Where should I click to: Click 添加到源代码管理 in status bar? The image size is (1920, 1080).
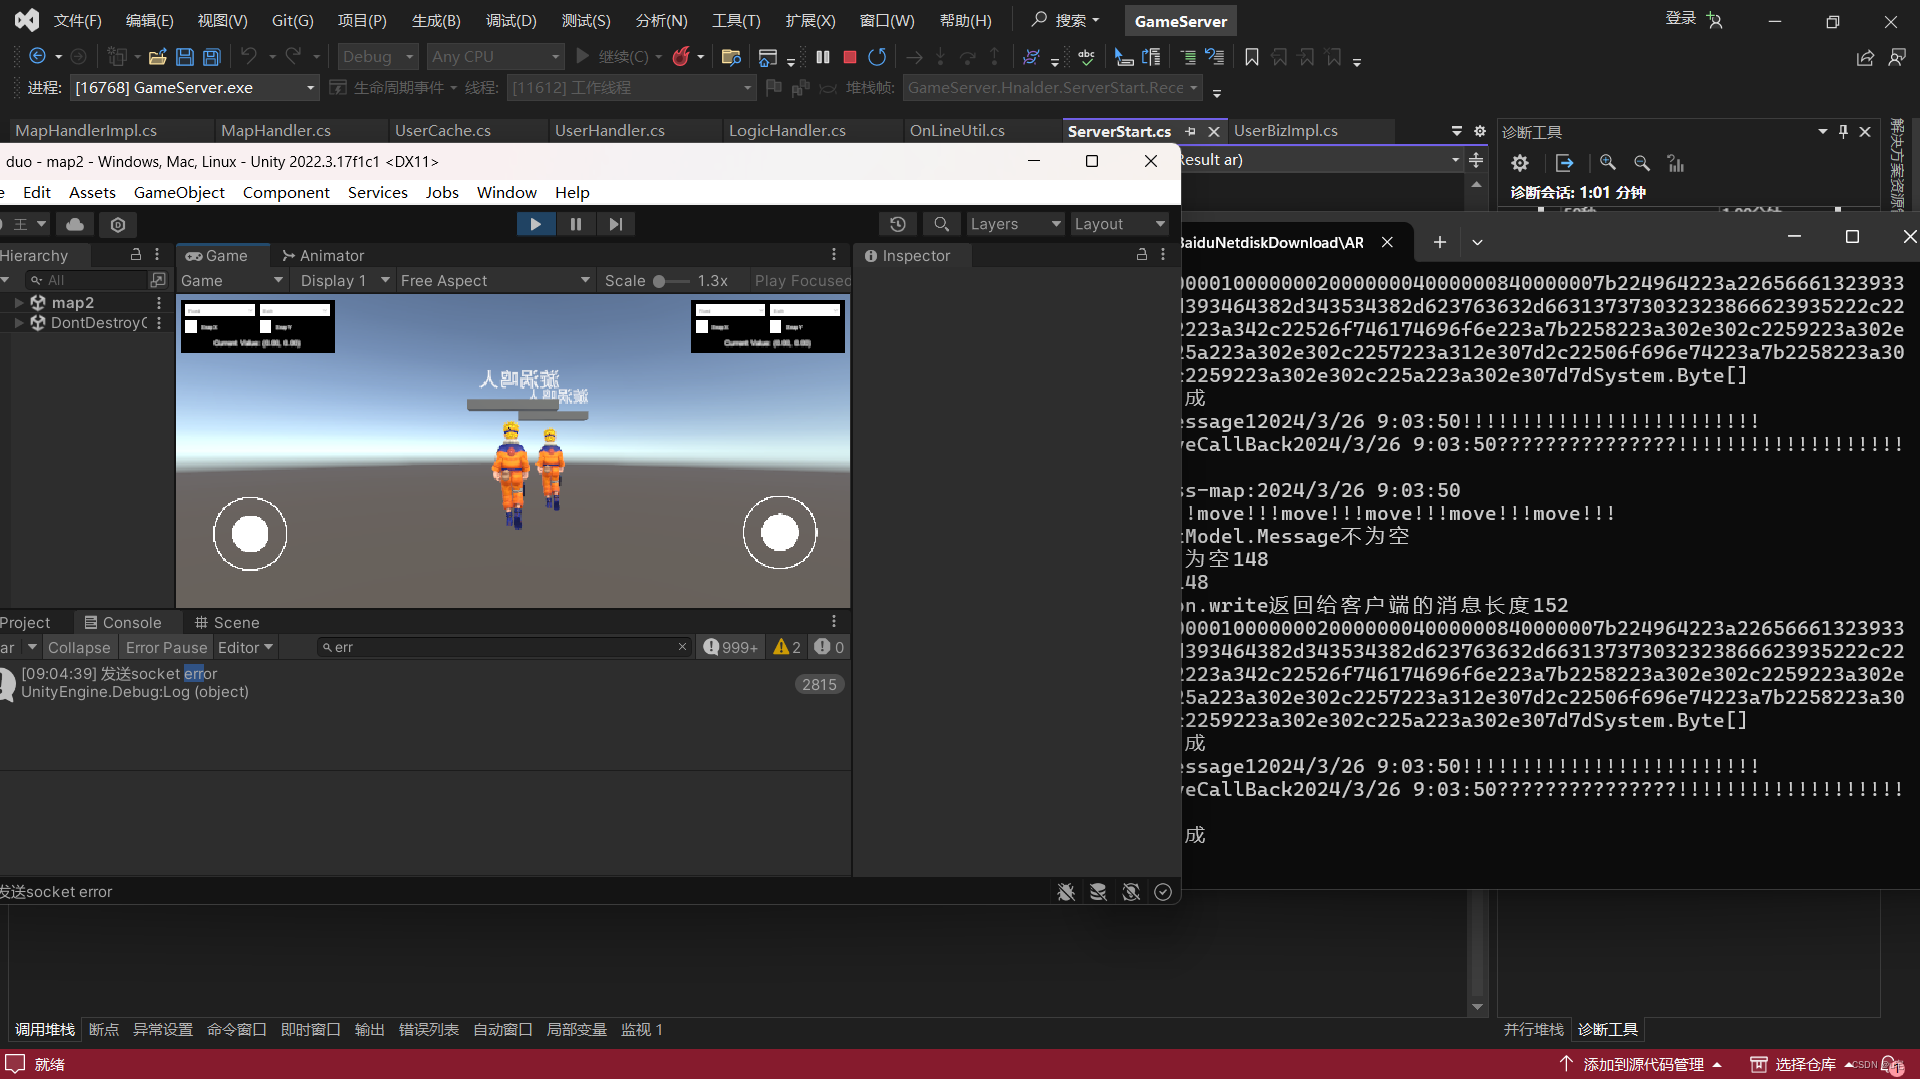point(1643,1064)
